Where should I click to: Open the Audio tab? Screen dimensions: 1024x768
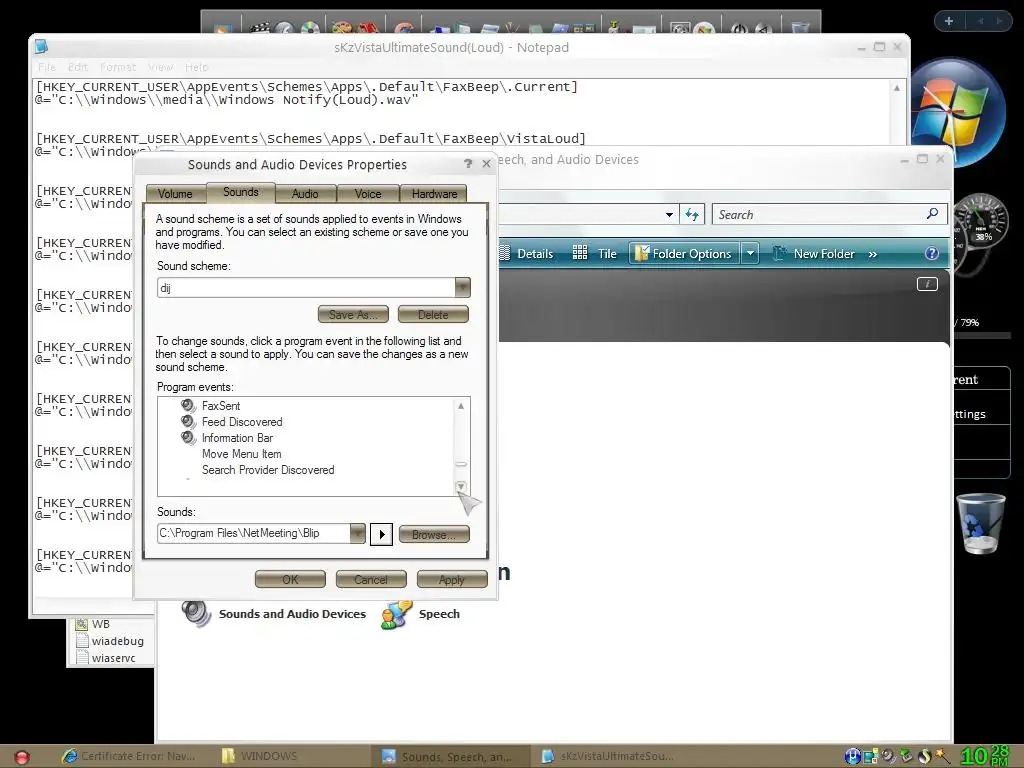[x=305, y=194]
